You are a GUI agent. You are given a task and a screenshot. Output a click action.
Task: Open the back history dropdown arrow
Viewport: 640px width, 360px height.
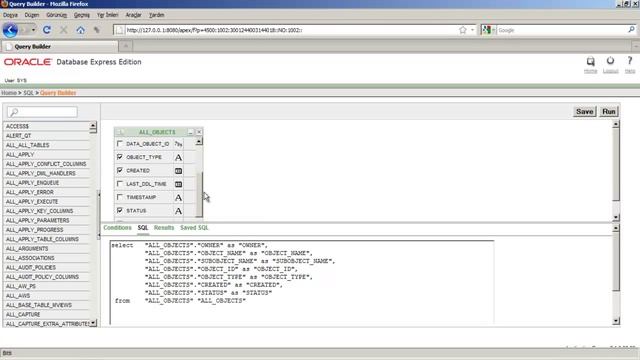tap(33, 30)
